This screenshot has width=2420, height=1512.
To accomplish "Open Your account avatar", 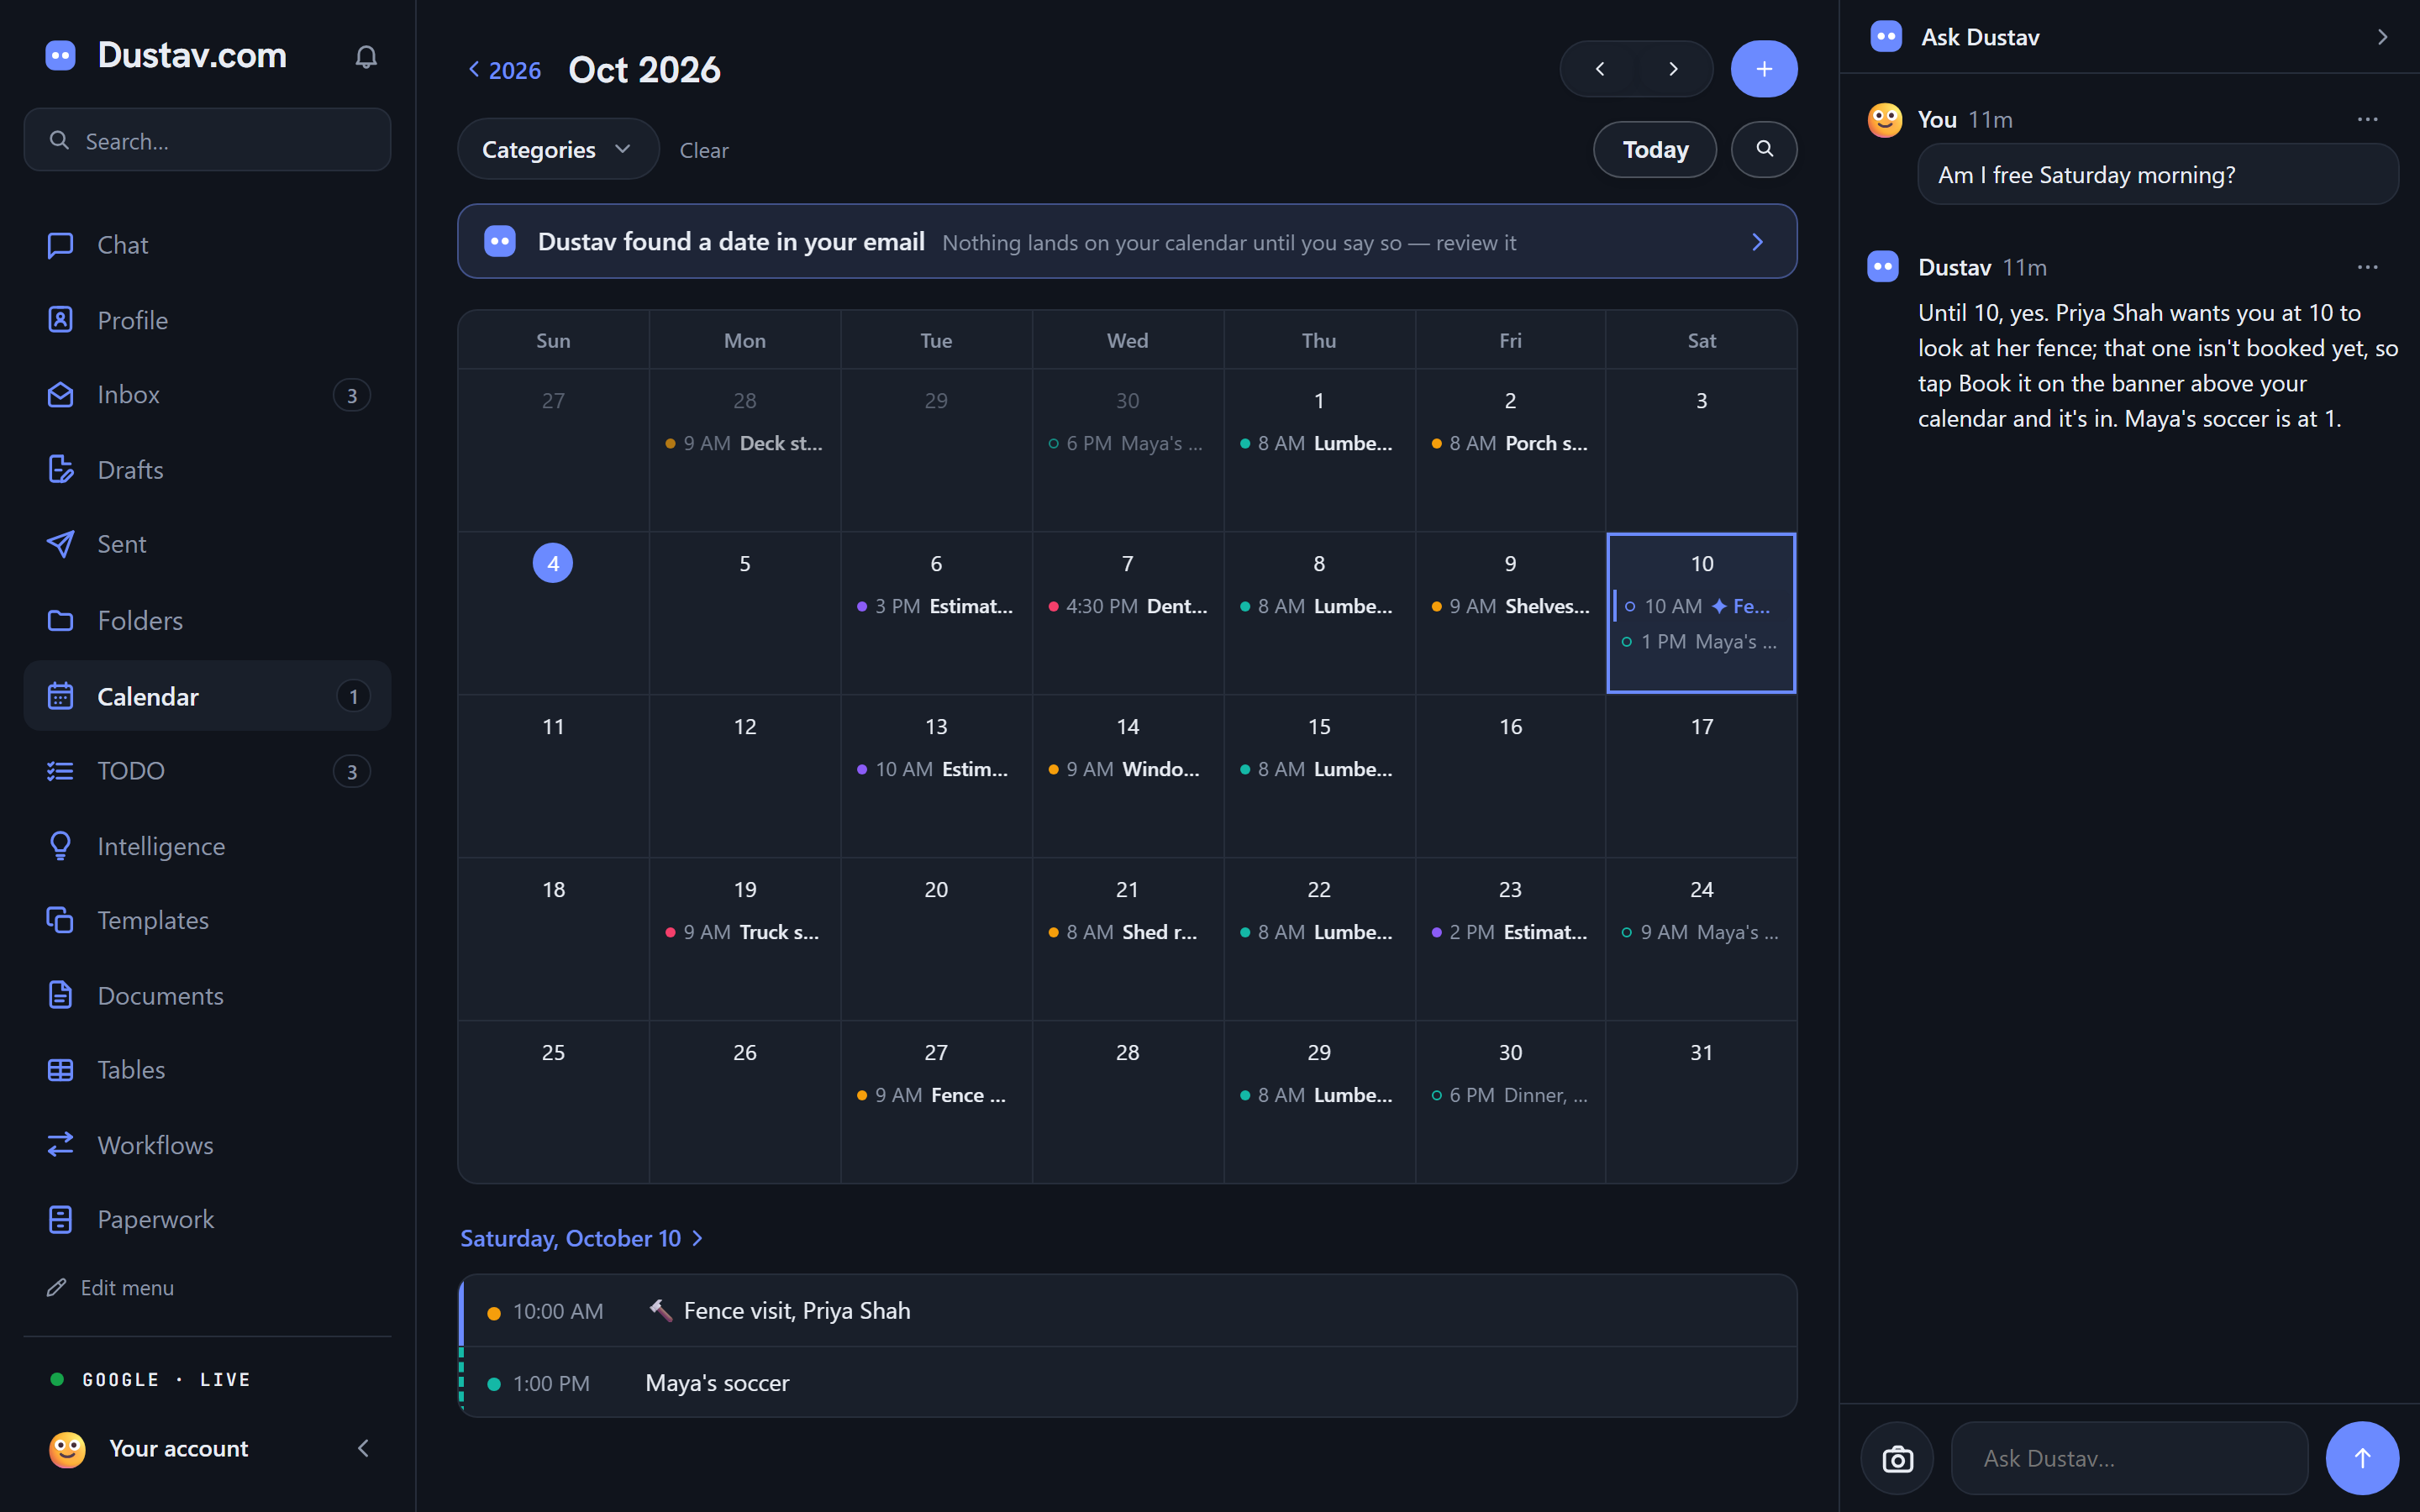I will 67,1449.
